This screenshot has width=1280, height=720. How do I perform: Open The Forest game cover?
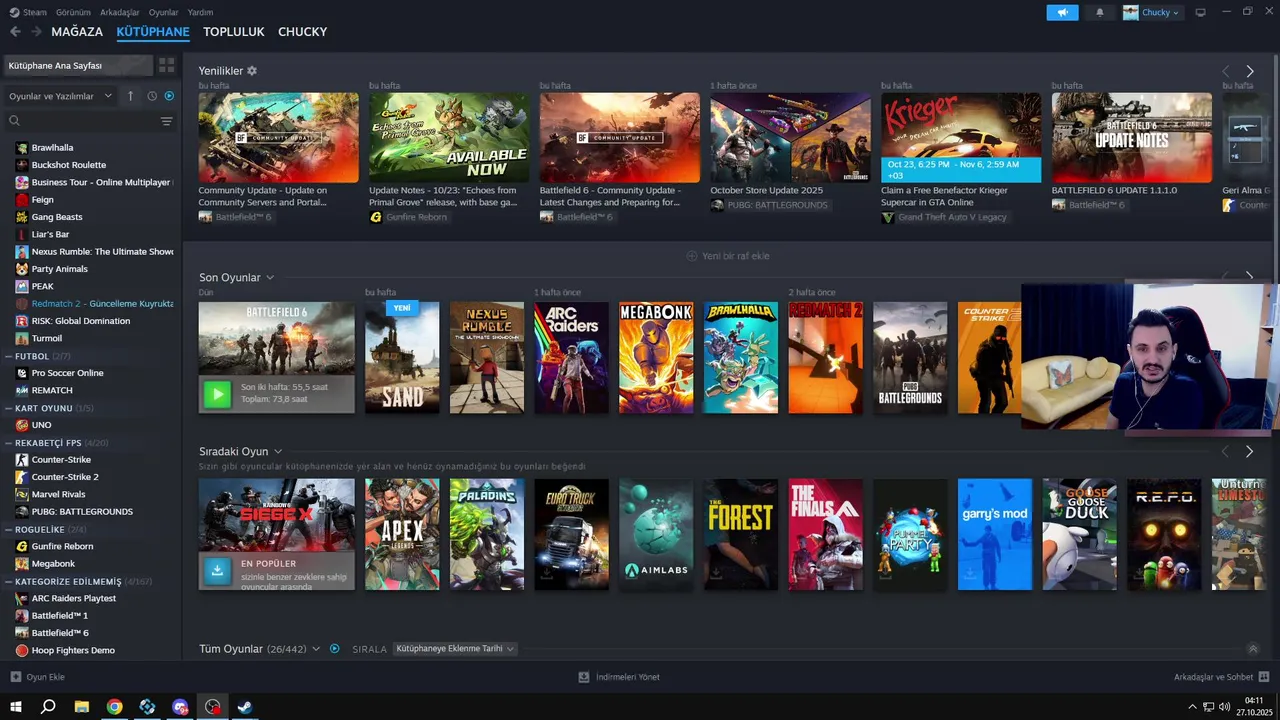point(740,534)
